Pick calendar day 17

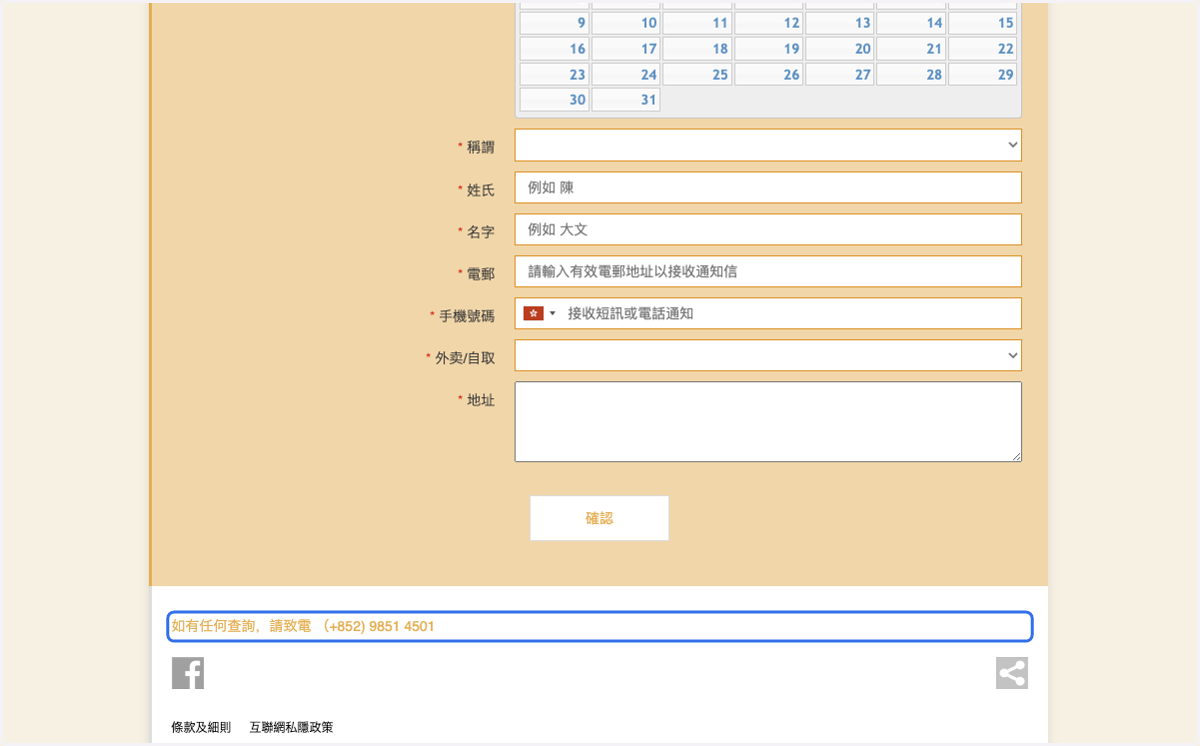tap(625, 49)
